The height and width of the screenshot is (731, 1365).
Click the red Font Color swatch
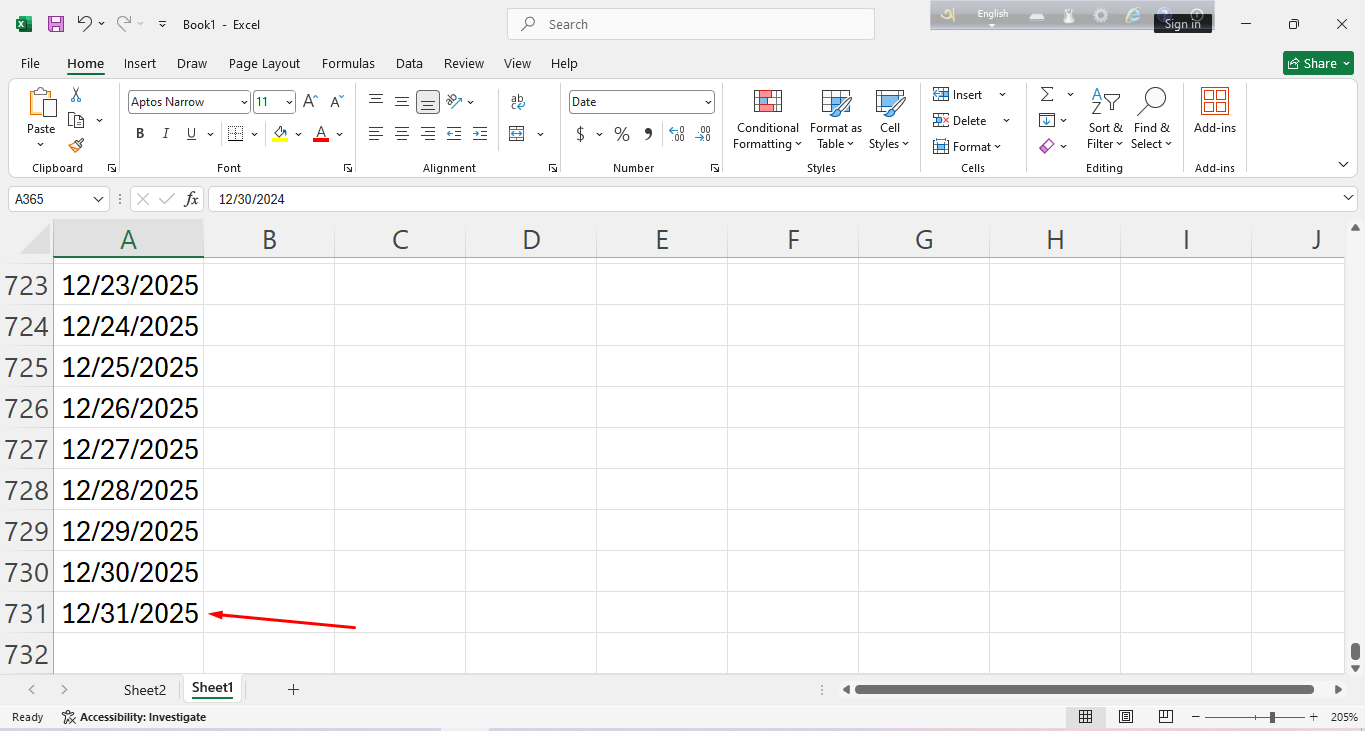321,134
